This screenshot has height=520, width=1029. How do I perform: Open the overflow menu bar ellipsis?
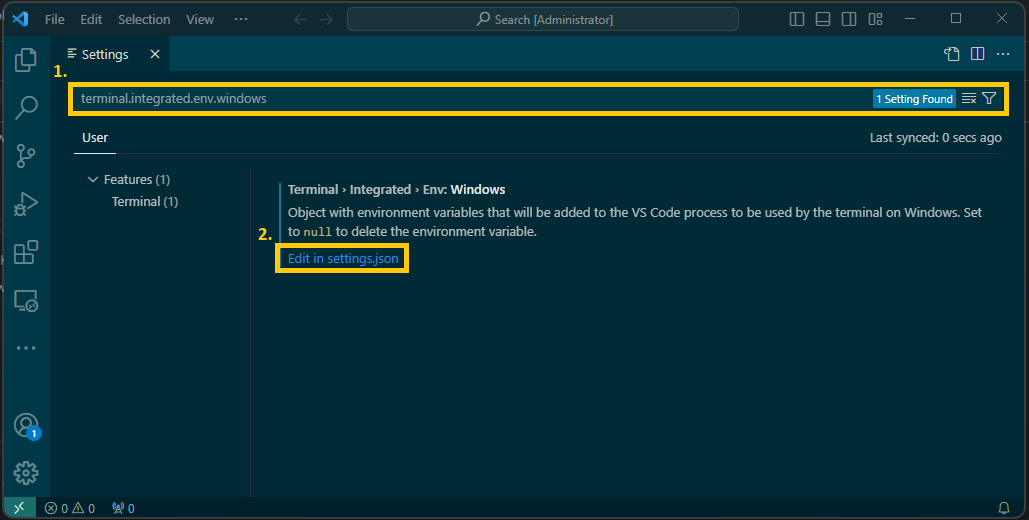click(x=241, y=19)
